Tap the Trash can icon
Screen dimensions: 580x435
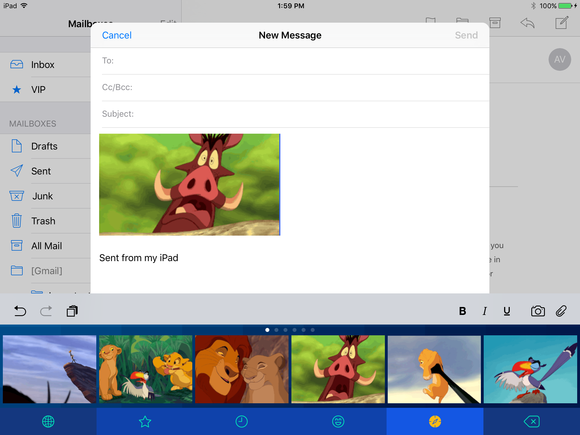17,220
